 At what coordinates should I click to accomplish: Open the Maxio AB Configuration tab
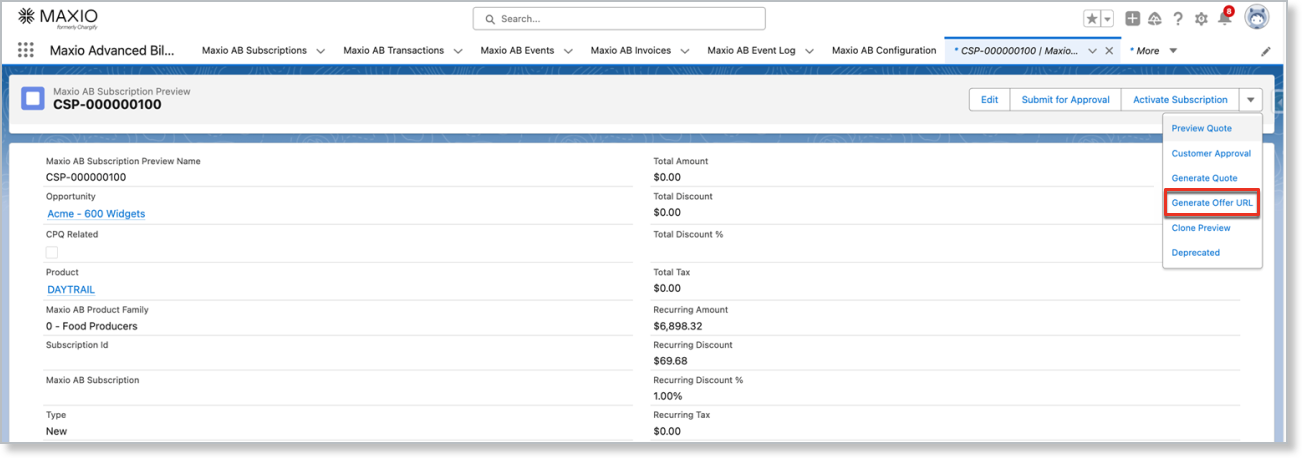click(x=884, y=50)
